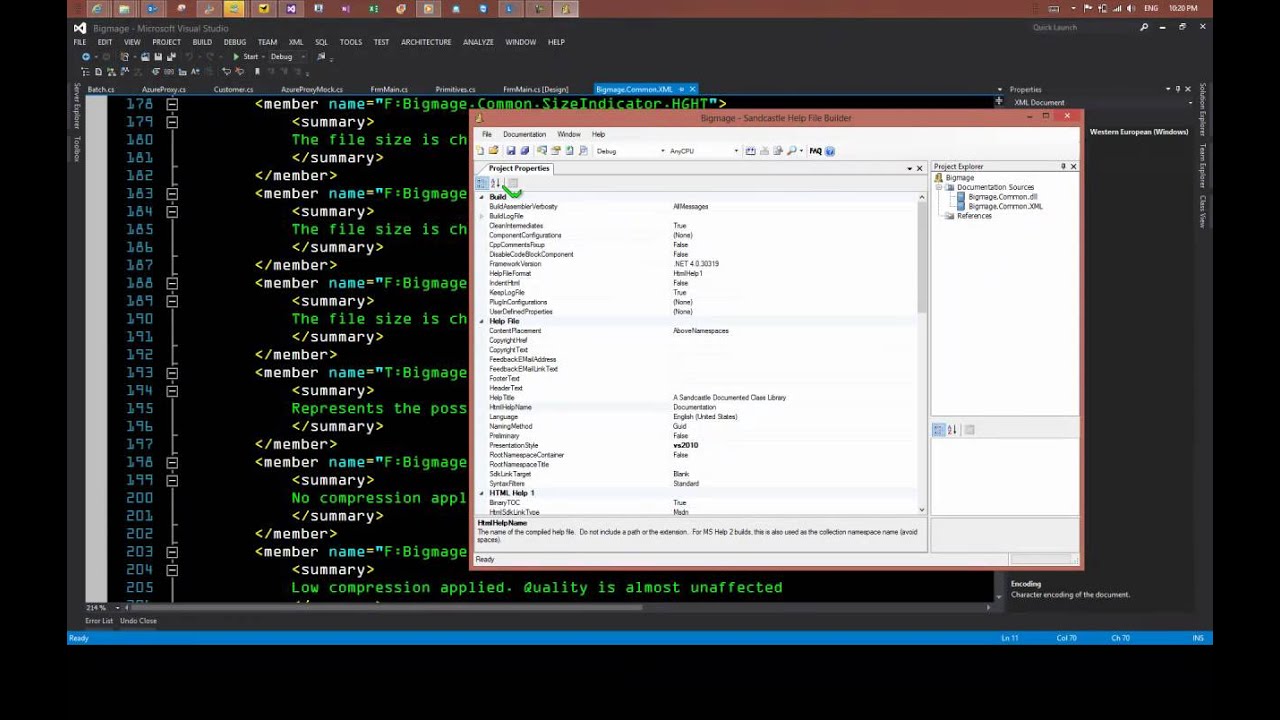Select Bigmage.Common.dll in Project Explorer
This screenshot has height=720, width=1280.
(x=1002, y=197)
